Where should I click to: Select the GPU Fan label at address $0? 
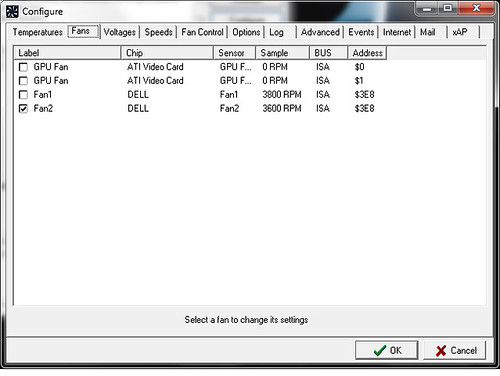(51, 67)
